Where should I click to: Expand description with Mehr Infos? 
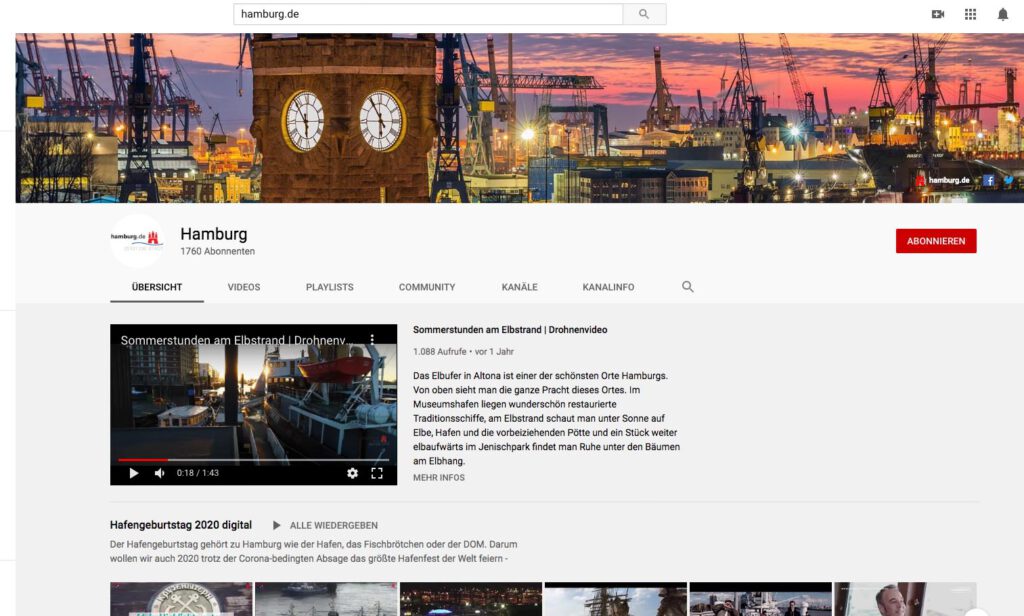click(439, 478)
